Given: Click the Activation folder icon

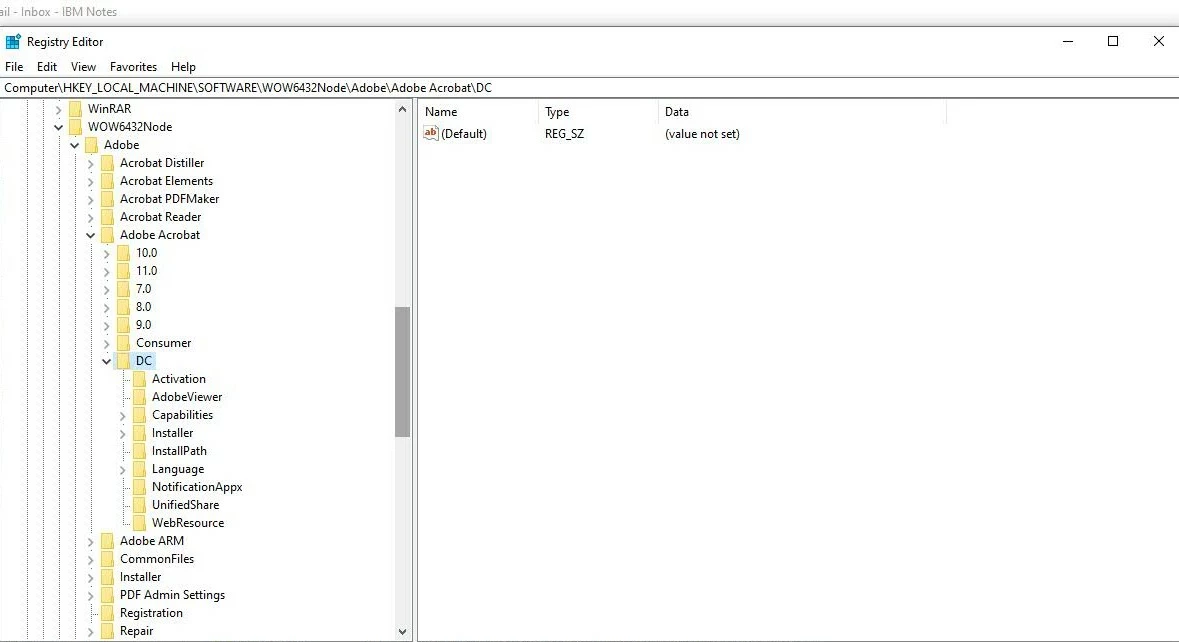Looking at the screenshot, I should [x=139, y=380].
